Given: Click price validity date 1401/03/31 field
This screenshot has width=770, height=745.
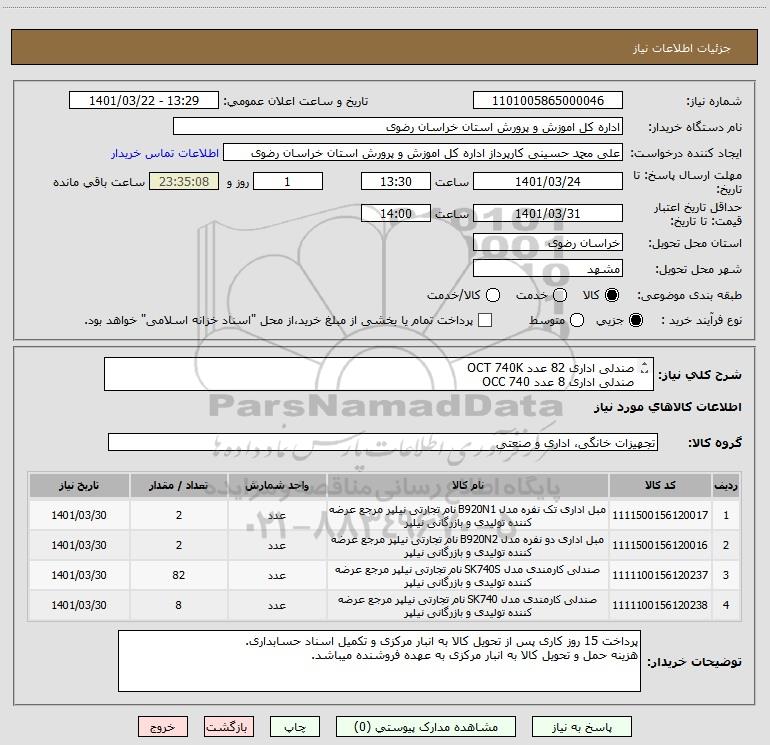Looking at the screenshot, I should click(x=548, y=213).
